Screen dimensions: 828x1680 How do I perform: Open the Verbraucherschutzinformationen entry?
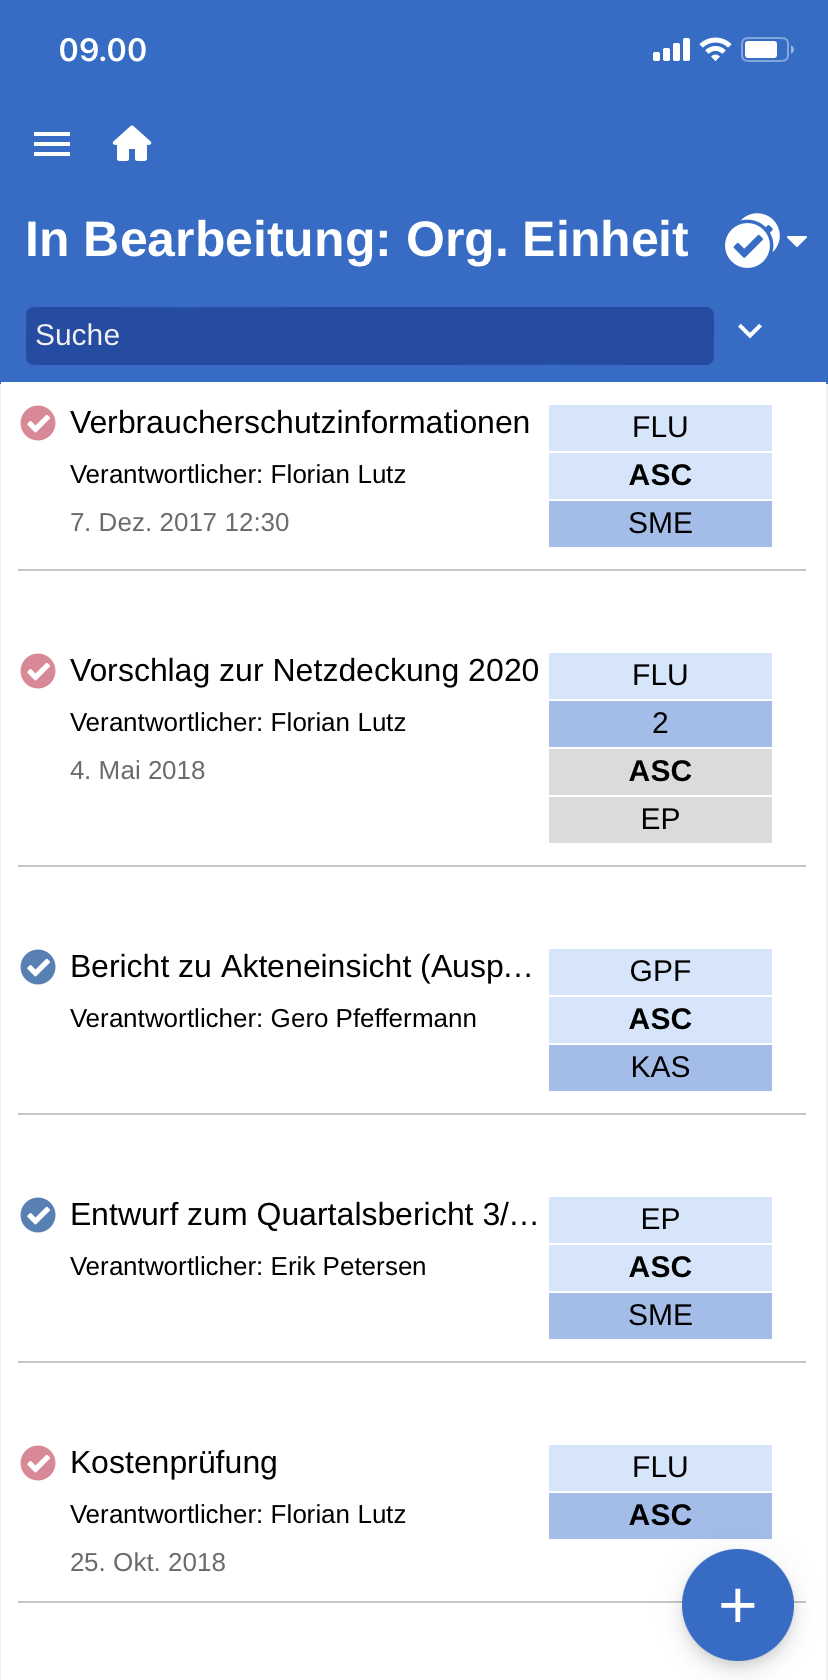(300, 423)
